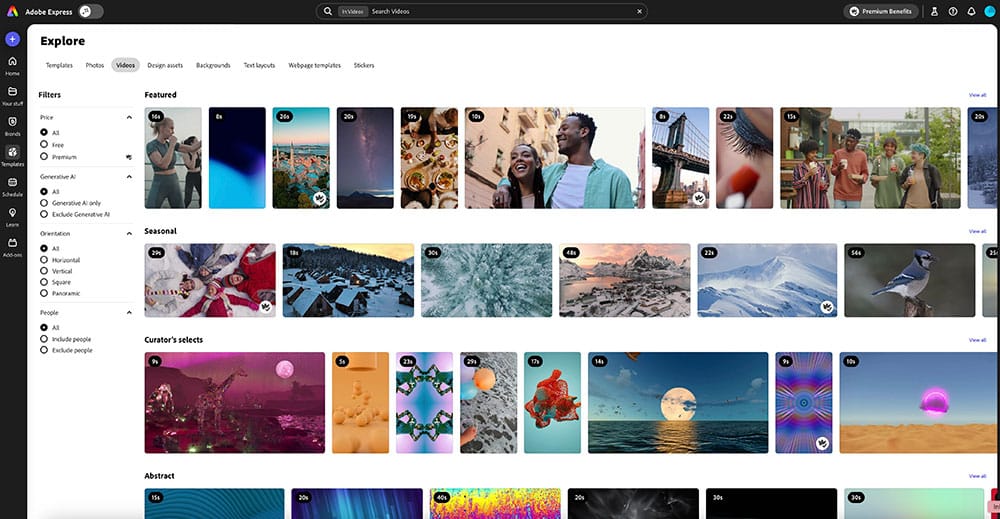Open the eyelash makeup close-up video
The image size is (1000, 519).
(744, 157)
